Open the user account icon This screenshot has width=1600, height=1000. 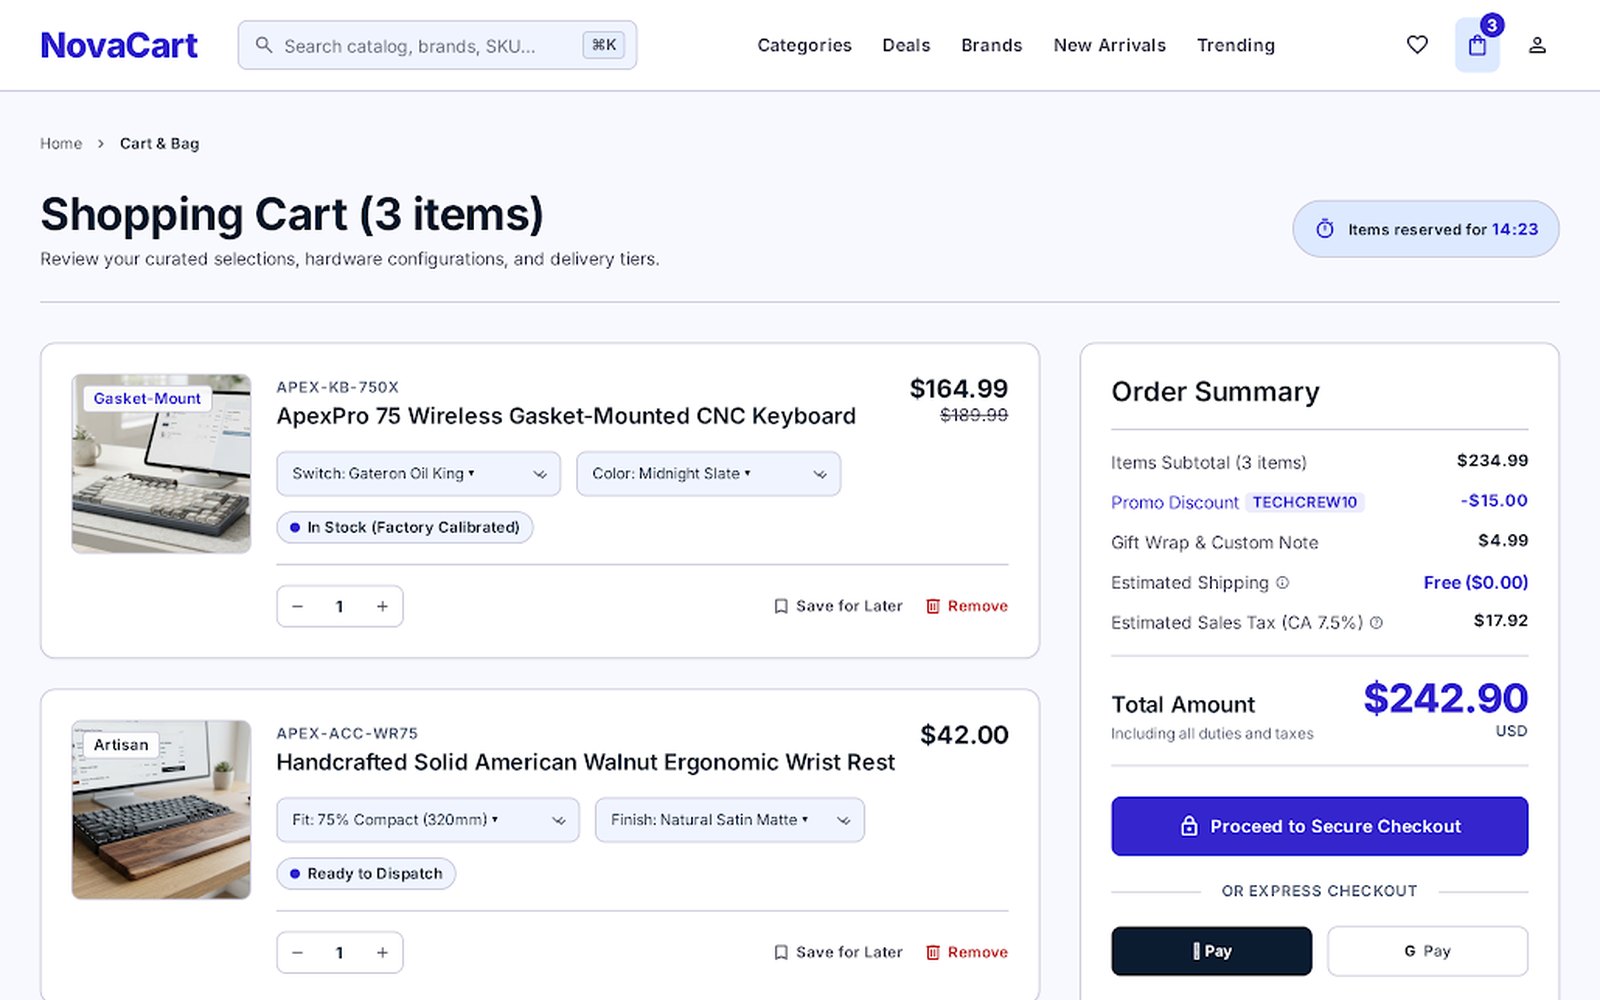1537,45
